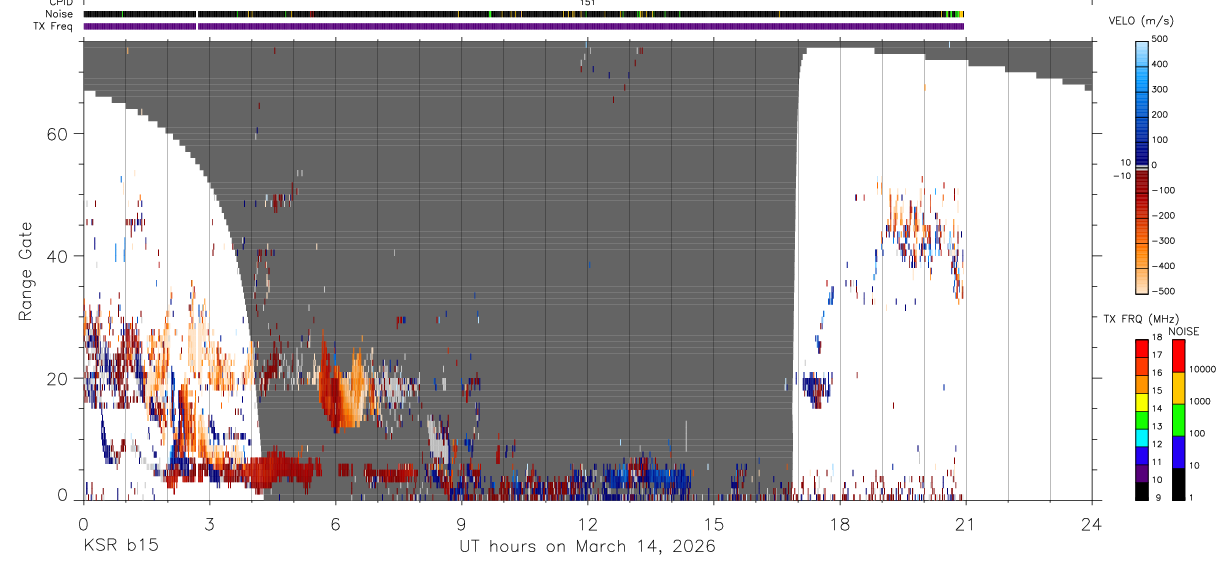This screenshot has width=1228, height=567.
Task: Click the light blue top of velocity colorbar
Action: pyautogui.click(x=1142, y=55)
